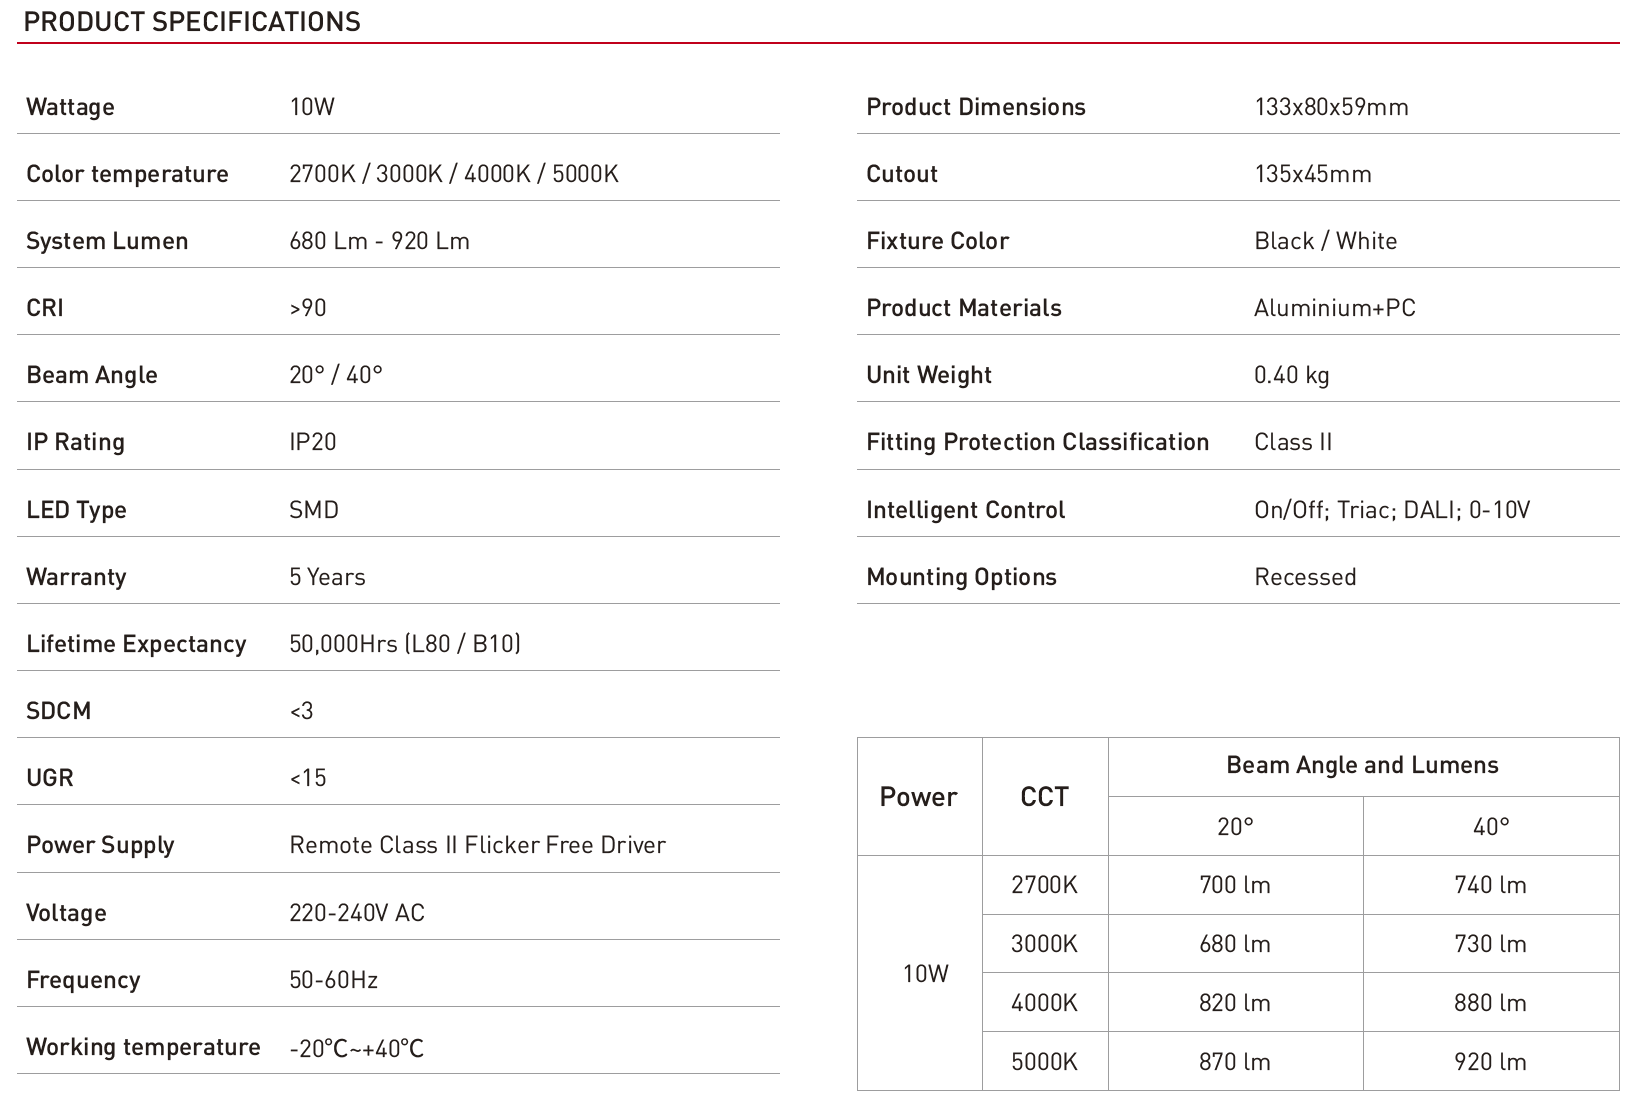Click the Fixture Color Black / White text

[x=1325, y=241]
